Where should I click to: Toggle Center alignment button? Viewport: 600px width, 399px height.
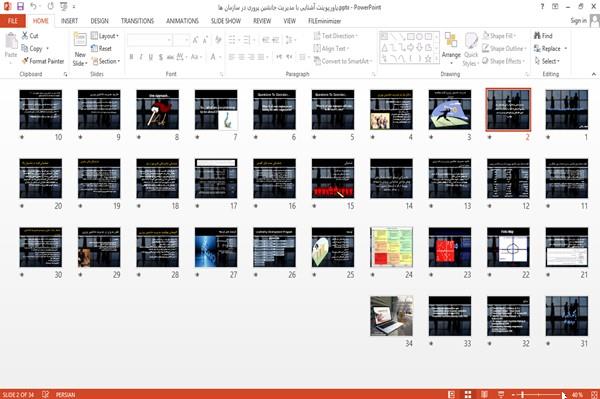tap(241, 57)
